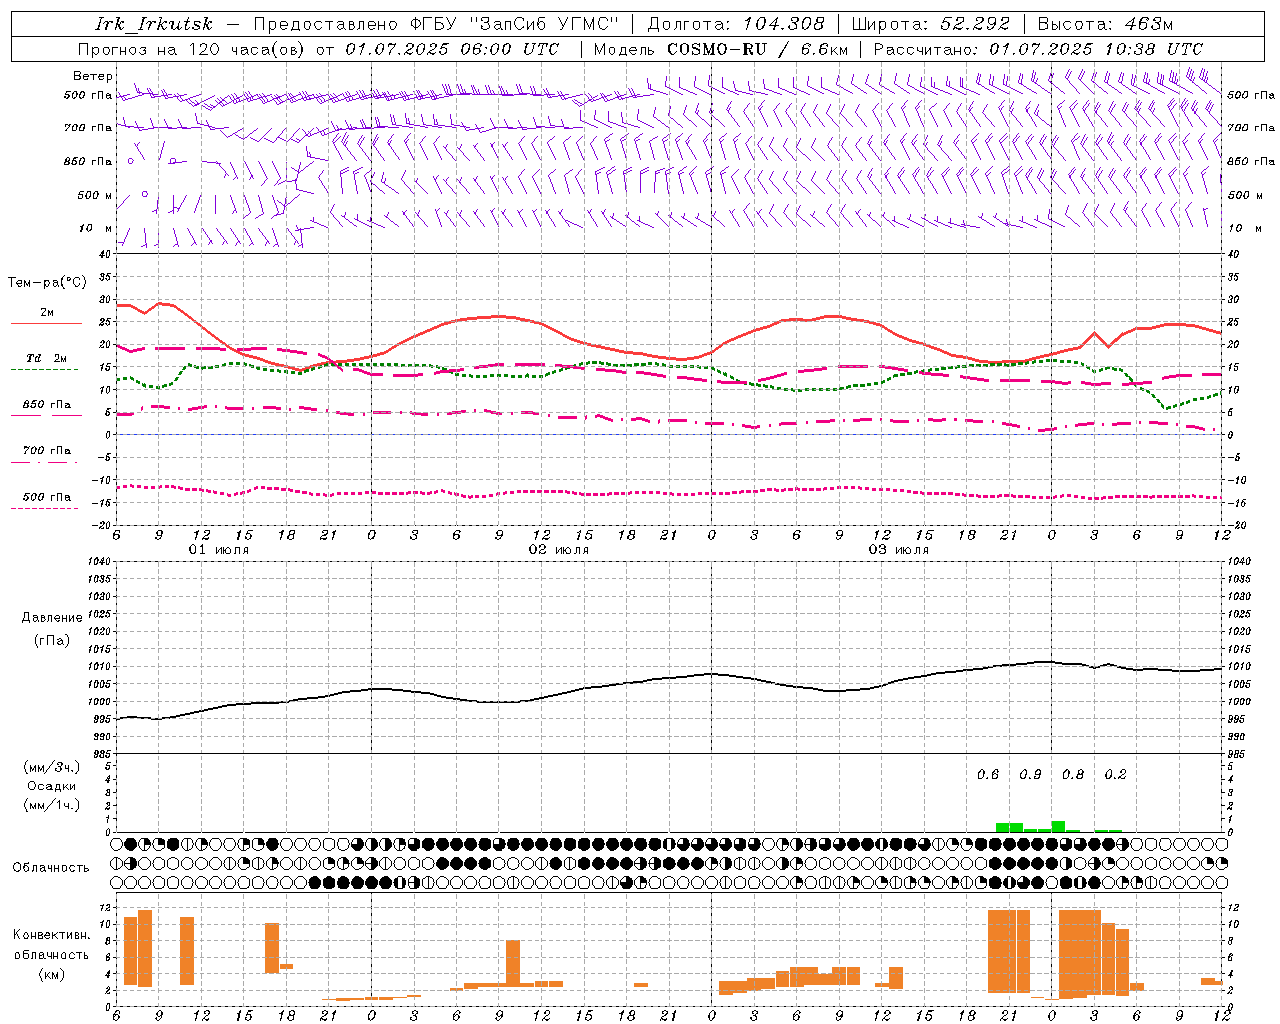Select the 850 гПа temperature legend entry
1280x1024 pixels.
click(x=46, y=404)
